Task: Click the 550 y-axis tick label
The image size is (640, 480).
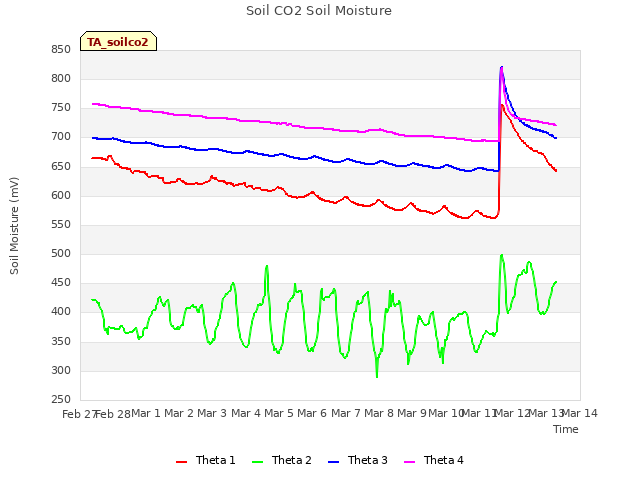Action: coord(61,224)
